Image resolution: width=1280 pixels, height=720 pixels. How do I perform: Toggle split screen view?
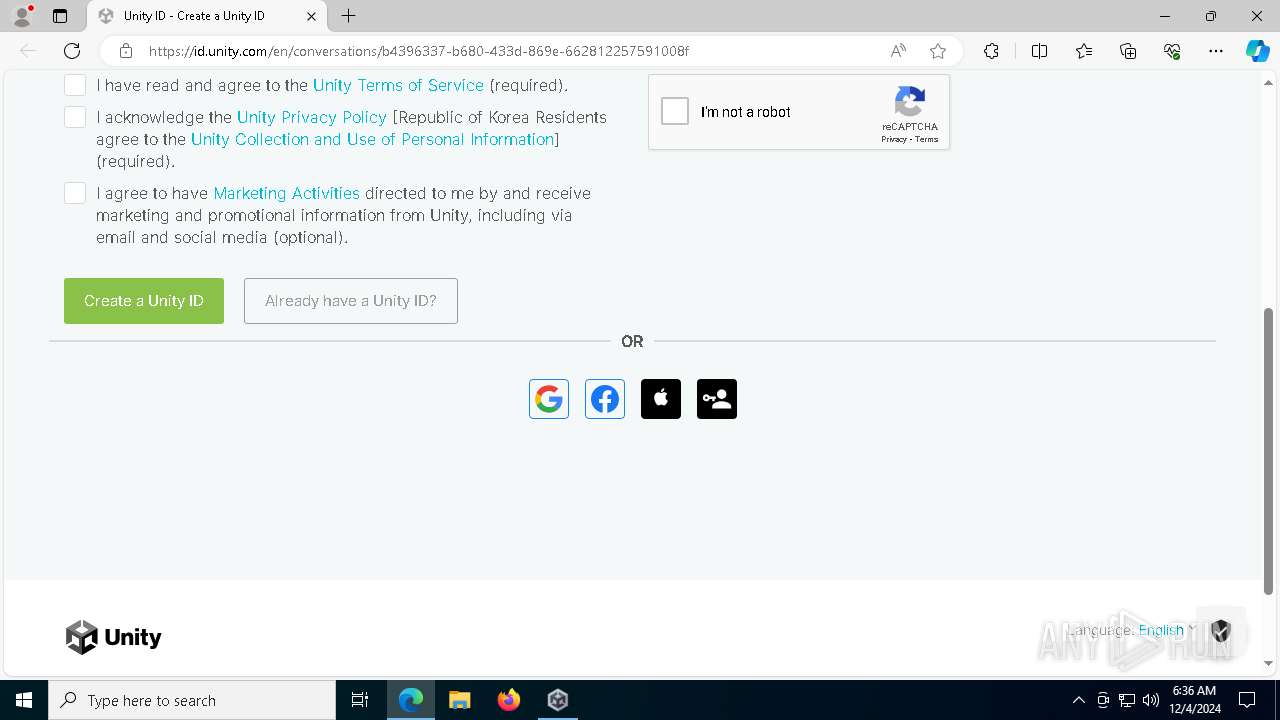click(1039, 51)
